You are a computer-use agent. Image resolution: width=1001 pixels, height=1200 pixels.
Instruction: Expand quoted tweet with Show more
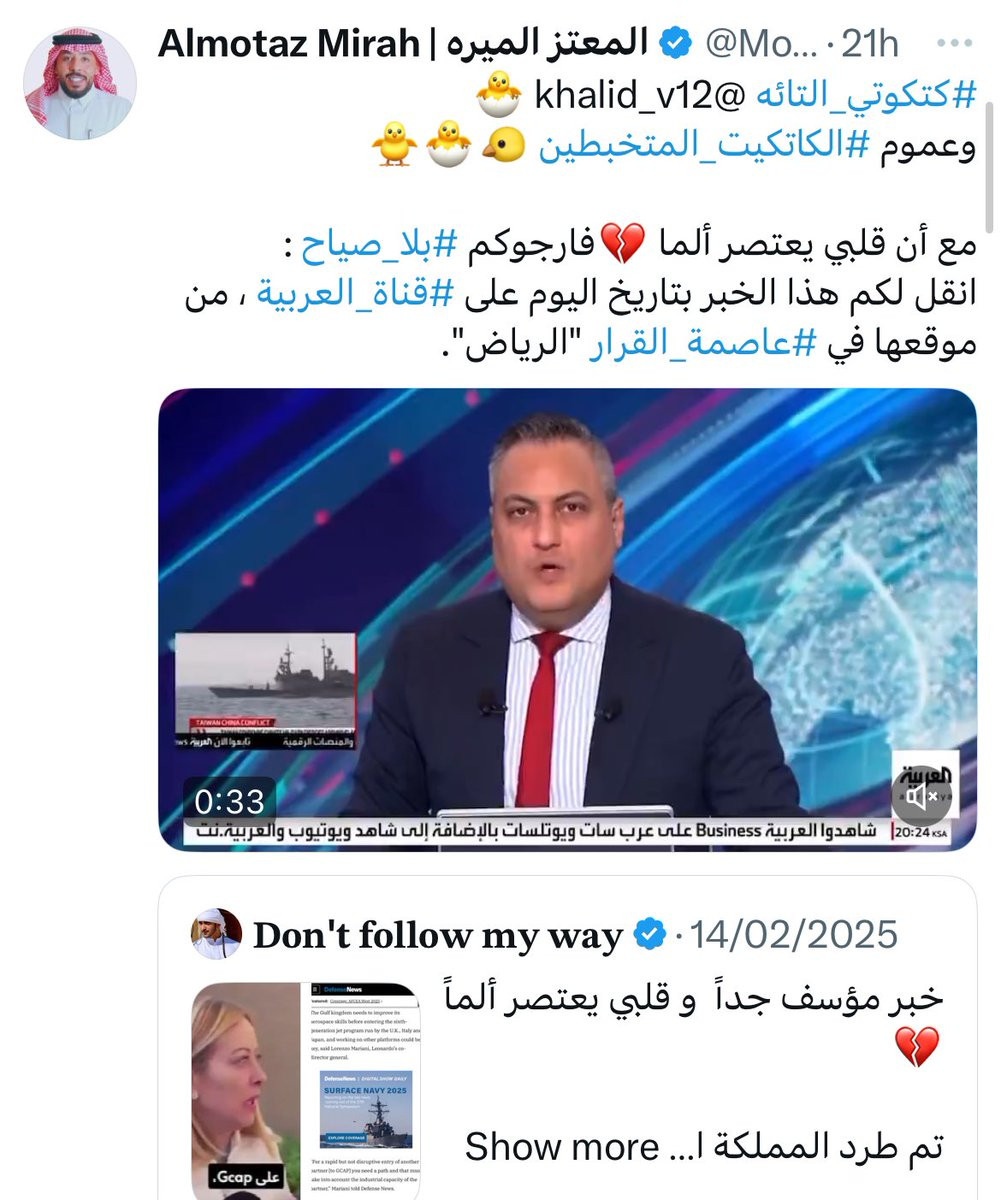(561, 1146)
